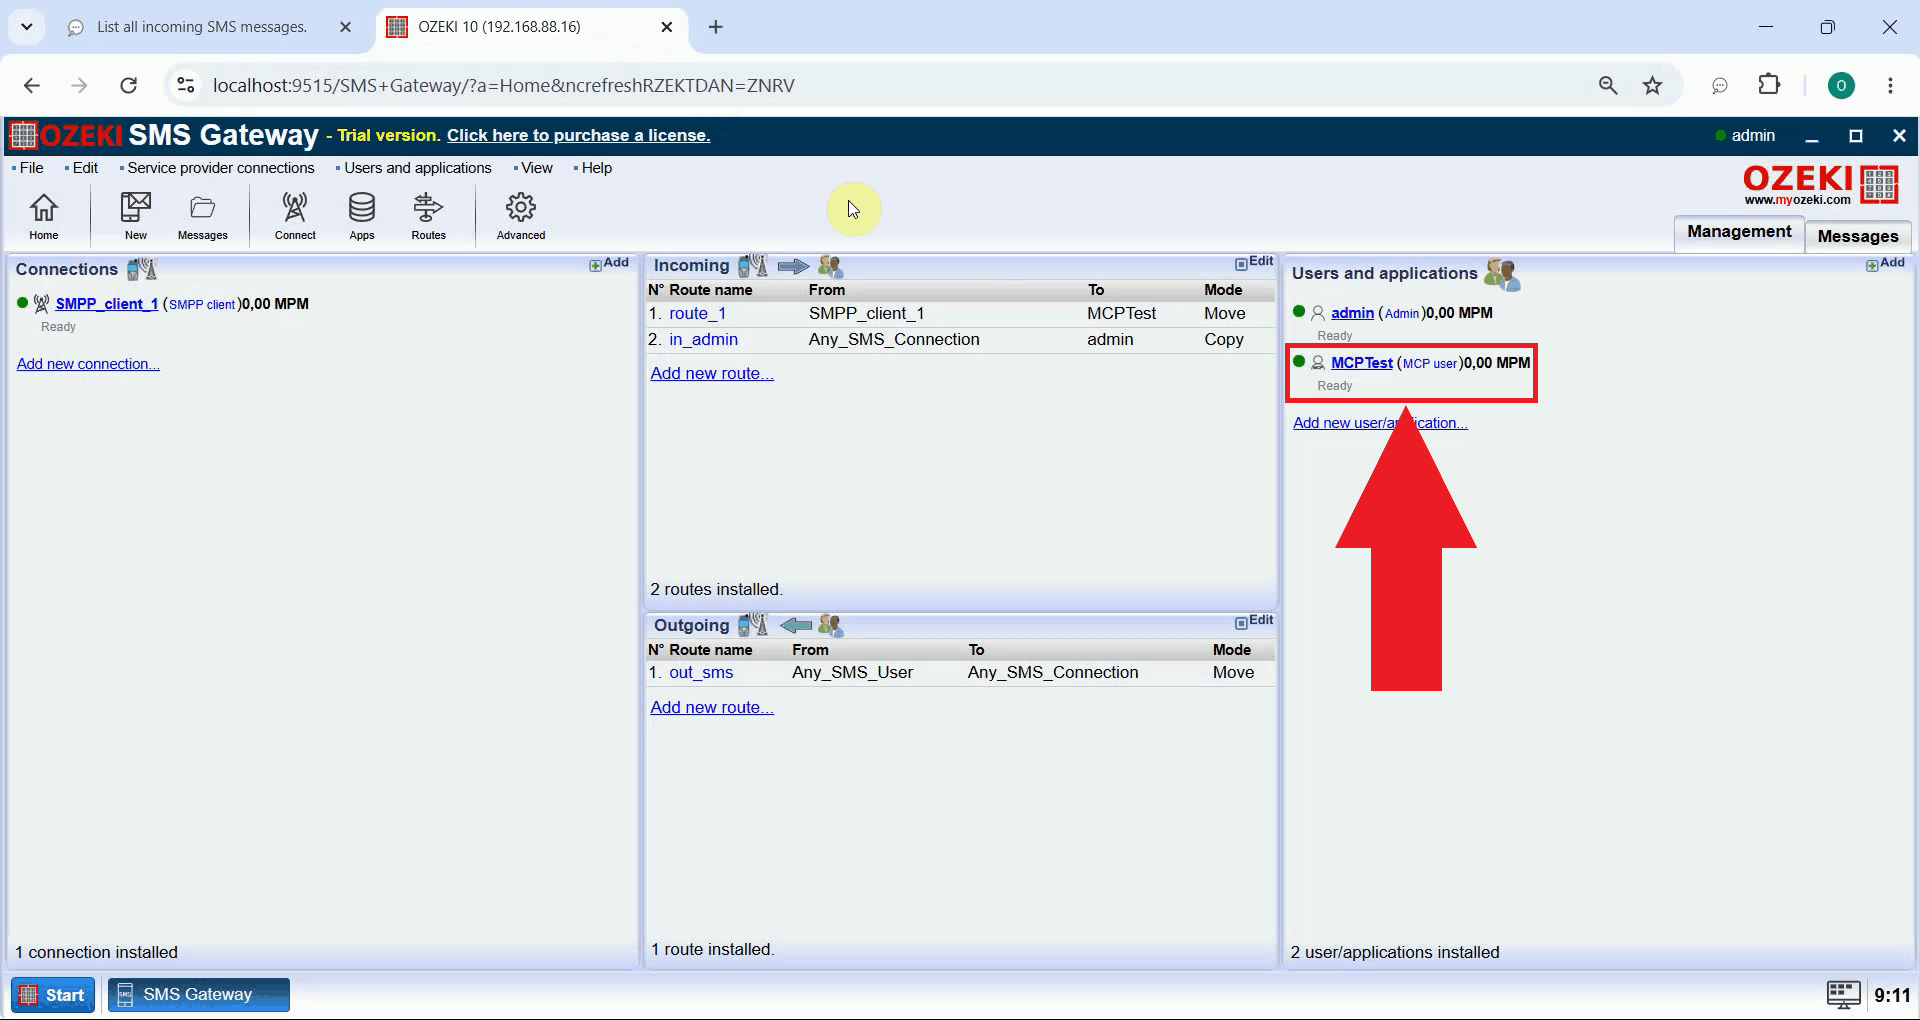The image size is (1920, 1020).
Task: Click Add new route under Outgoing
Action: [712, 708]
